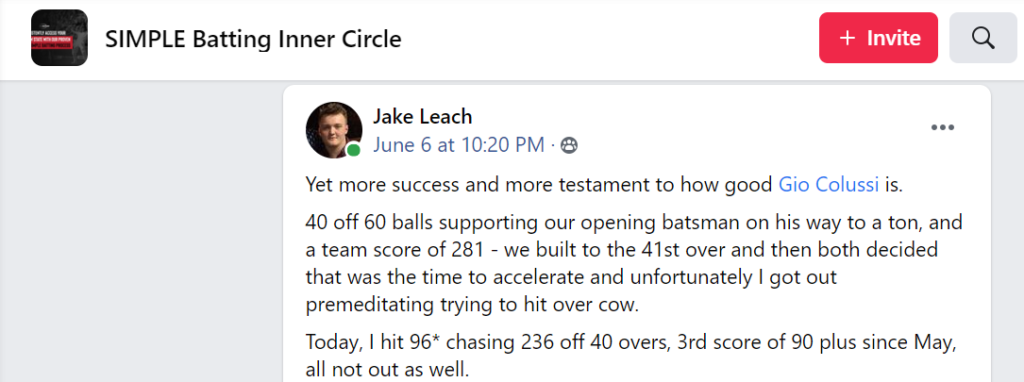Click the "that was the time to accelerate" line
1024x382 pixels.
click(x=571, y=278)
